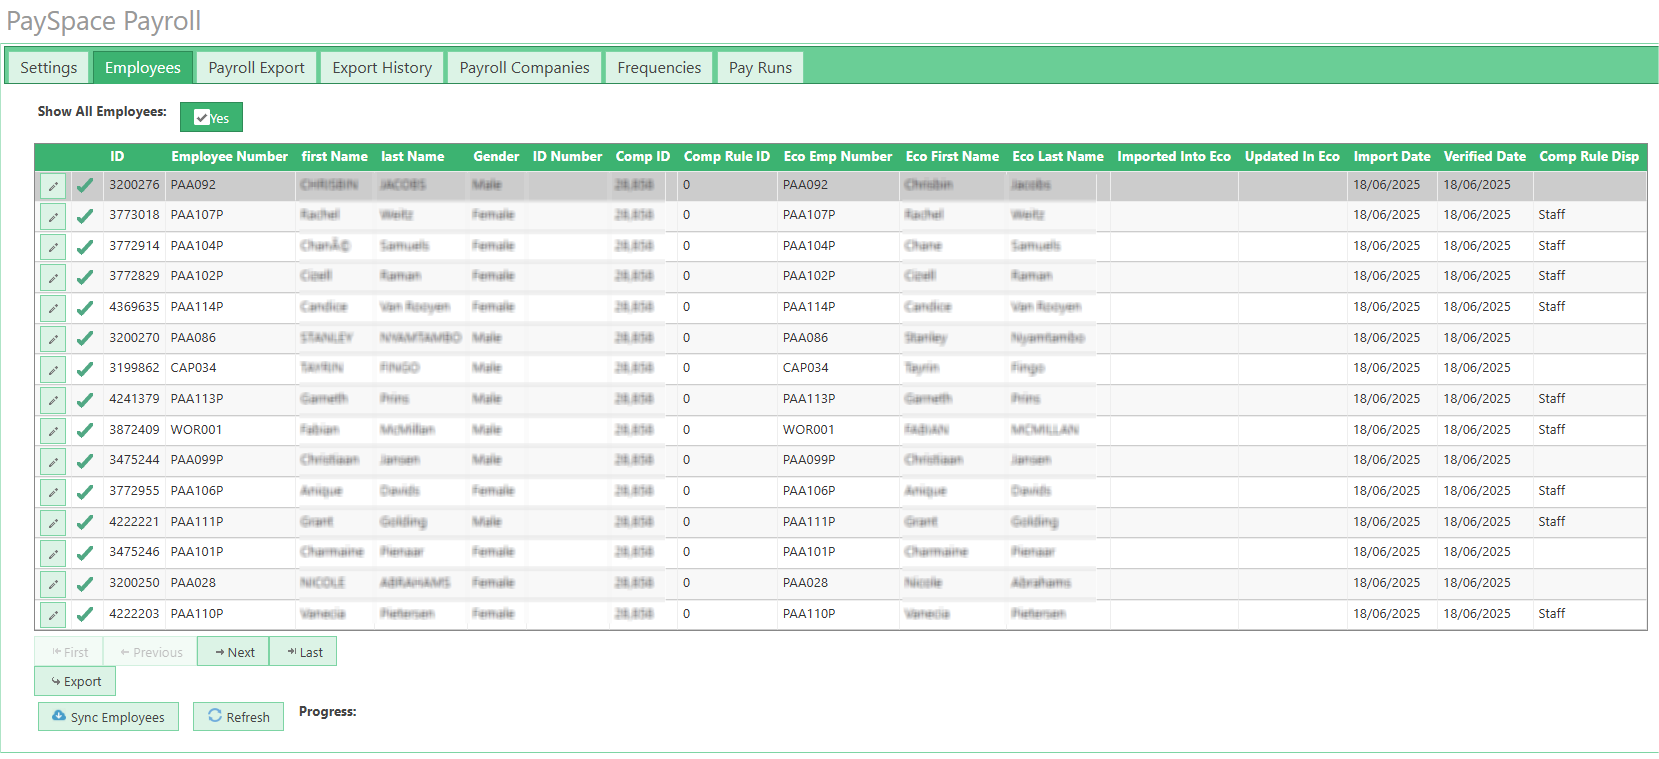Switch to the Payroll Export tab
Screen dimensions: 1659x759
(x=256, y=68)
